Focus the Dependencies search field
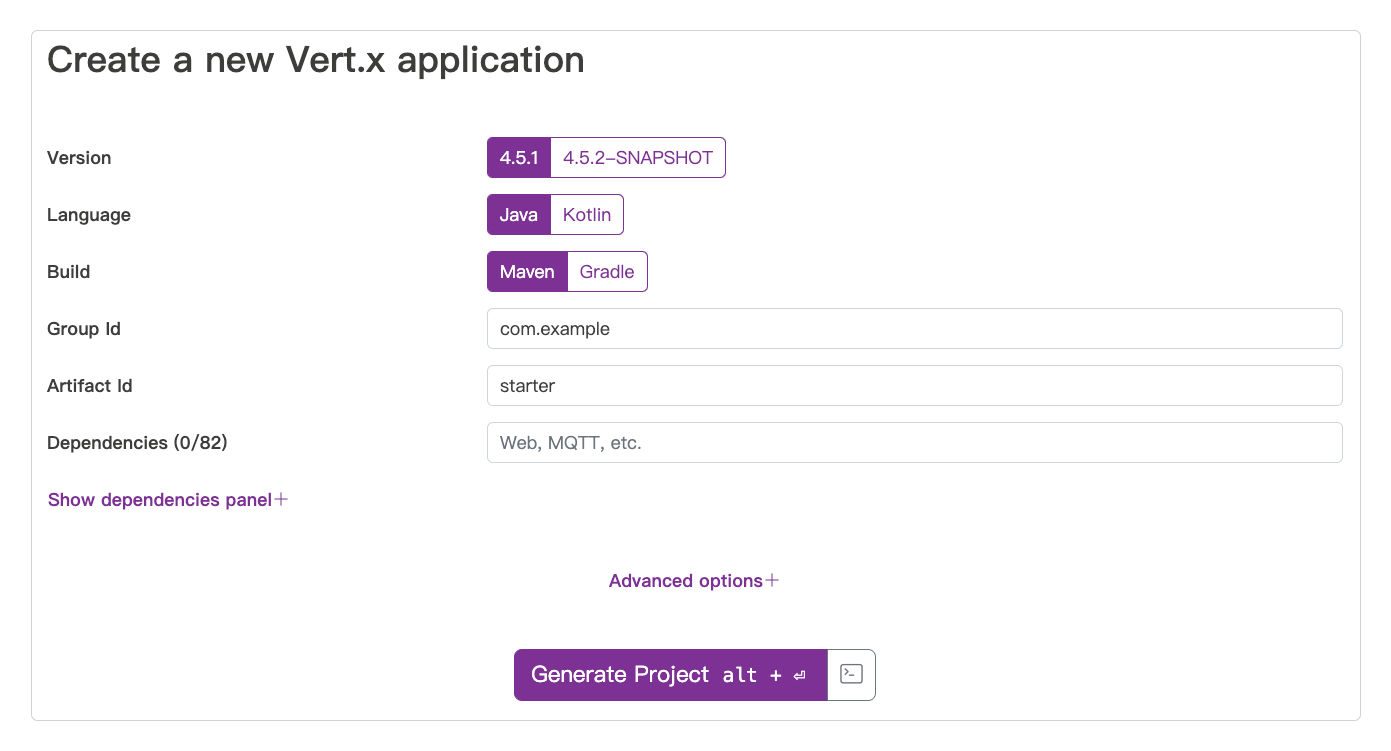This screenshot has height=751, width=1391. point(914,443)
